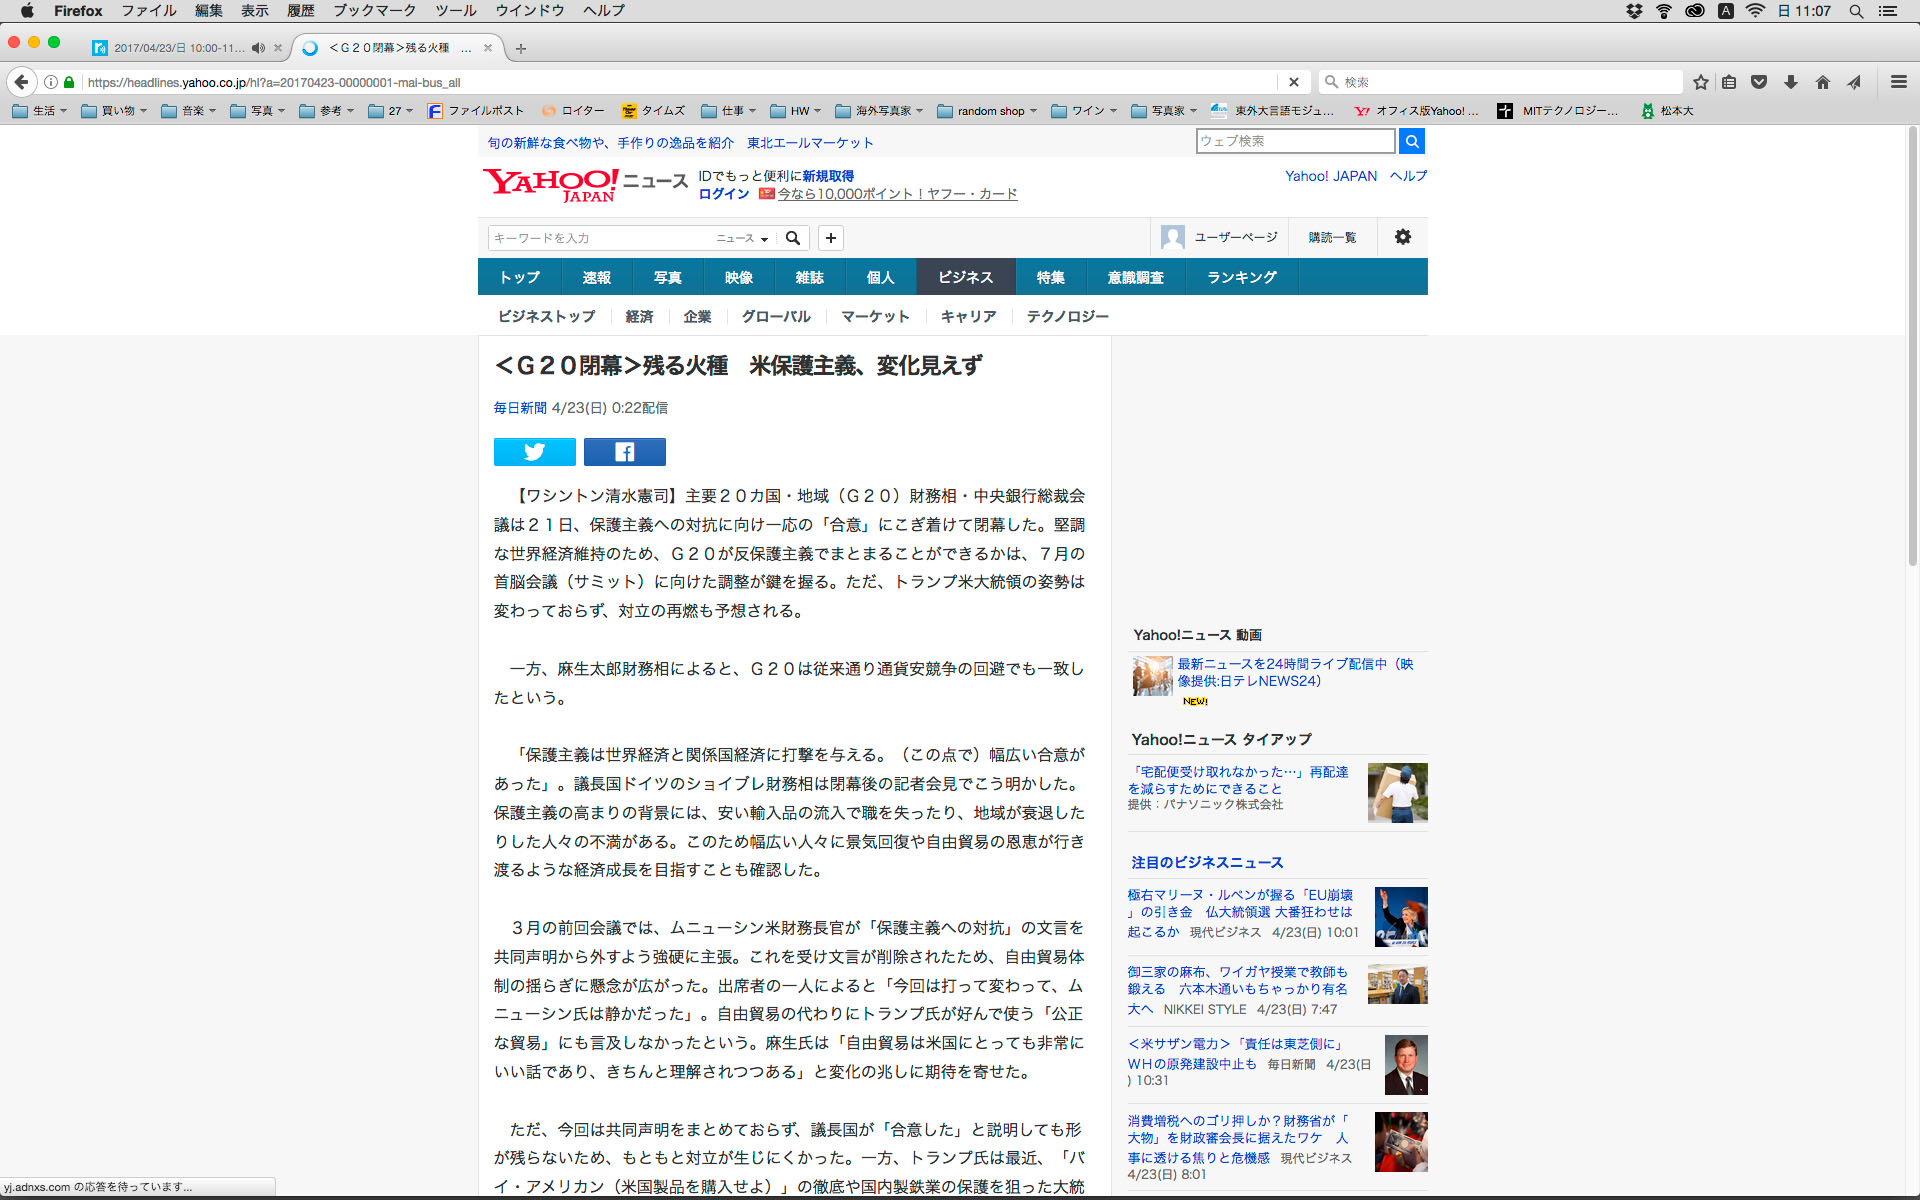The height and width of the screenshot is (1200, 1920).
Task: Bookmark this page with star icon
Action: pos(1700,82)
